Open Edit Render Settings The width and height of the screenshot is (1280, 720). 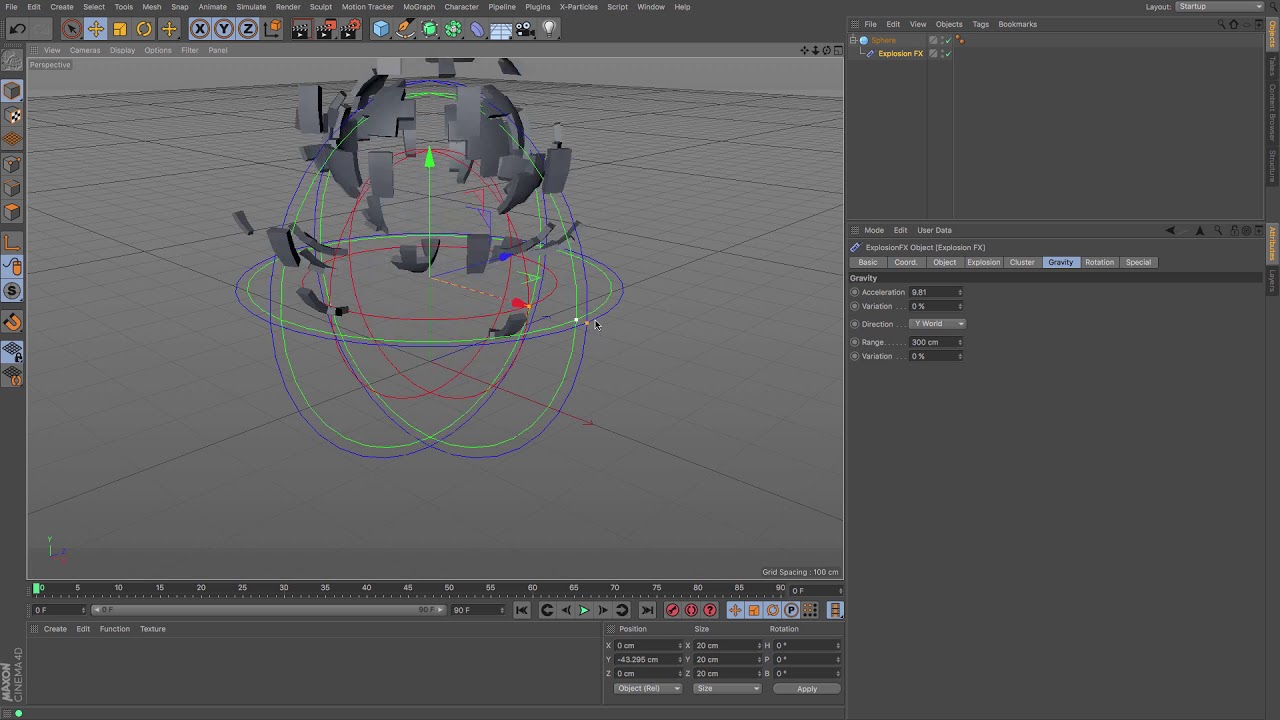click(350, 29)
